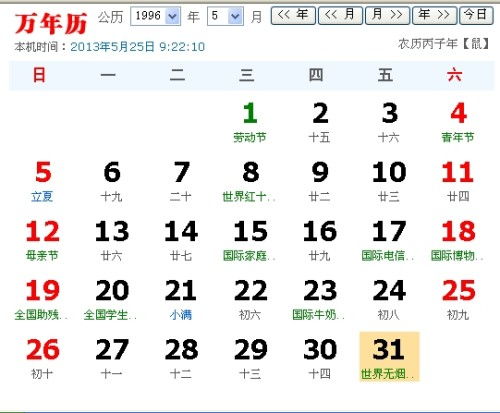Open the year dropdown showing 1996

pyautogui.click(x=155, y=16)
